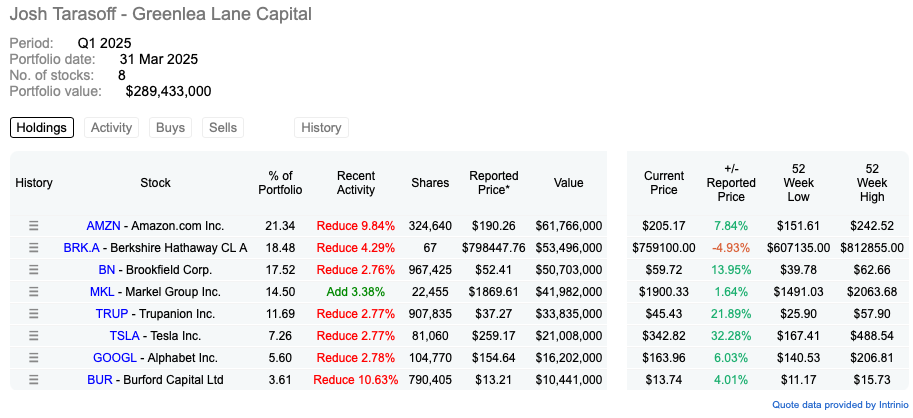
Task: Open the BN ticker link
Action: pos(107,270)
